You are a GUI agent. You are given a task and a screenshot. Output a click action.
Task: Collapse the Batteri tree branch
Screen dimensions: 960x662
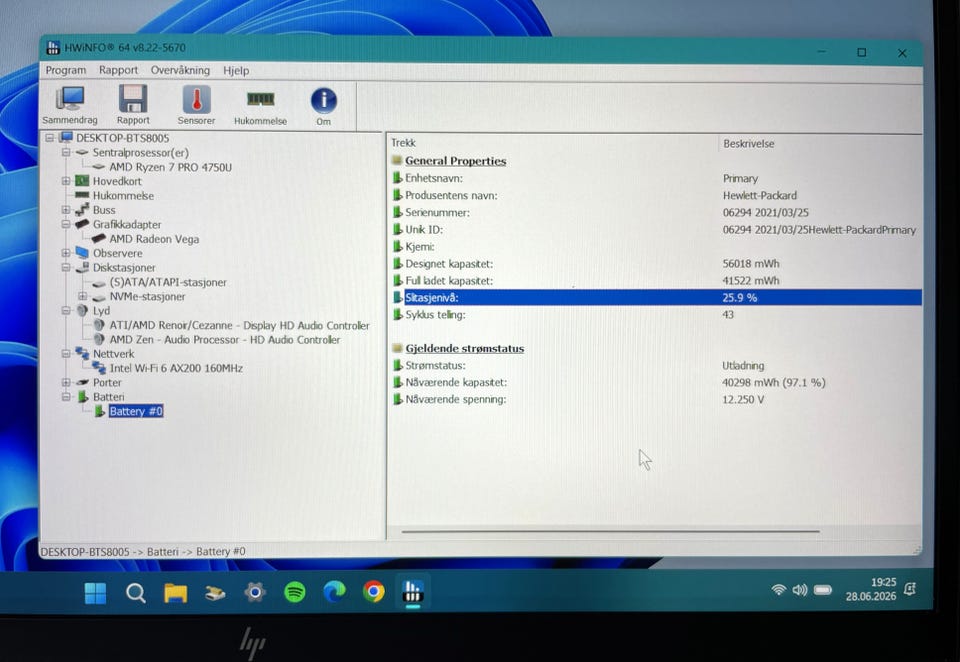66,397
